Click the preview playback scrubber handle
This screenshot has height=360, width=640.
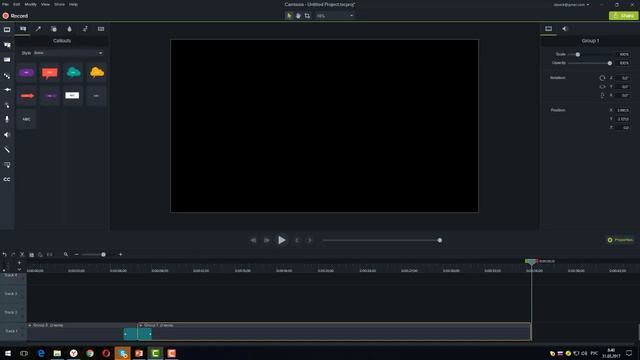(440, 240)
